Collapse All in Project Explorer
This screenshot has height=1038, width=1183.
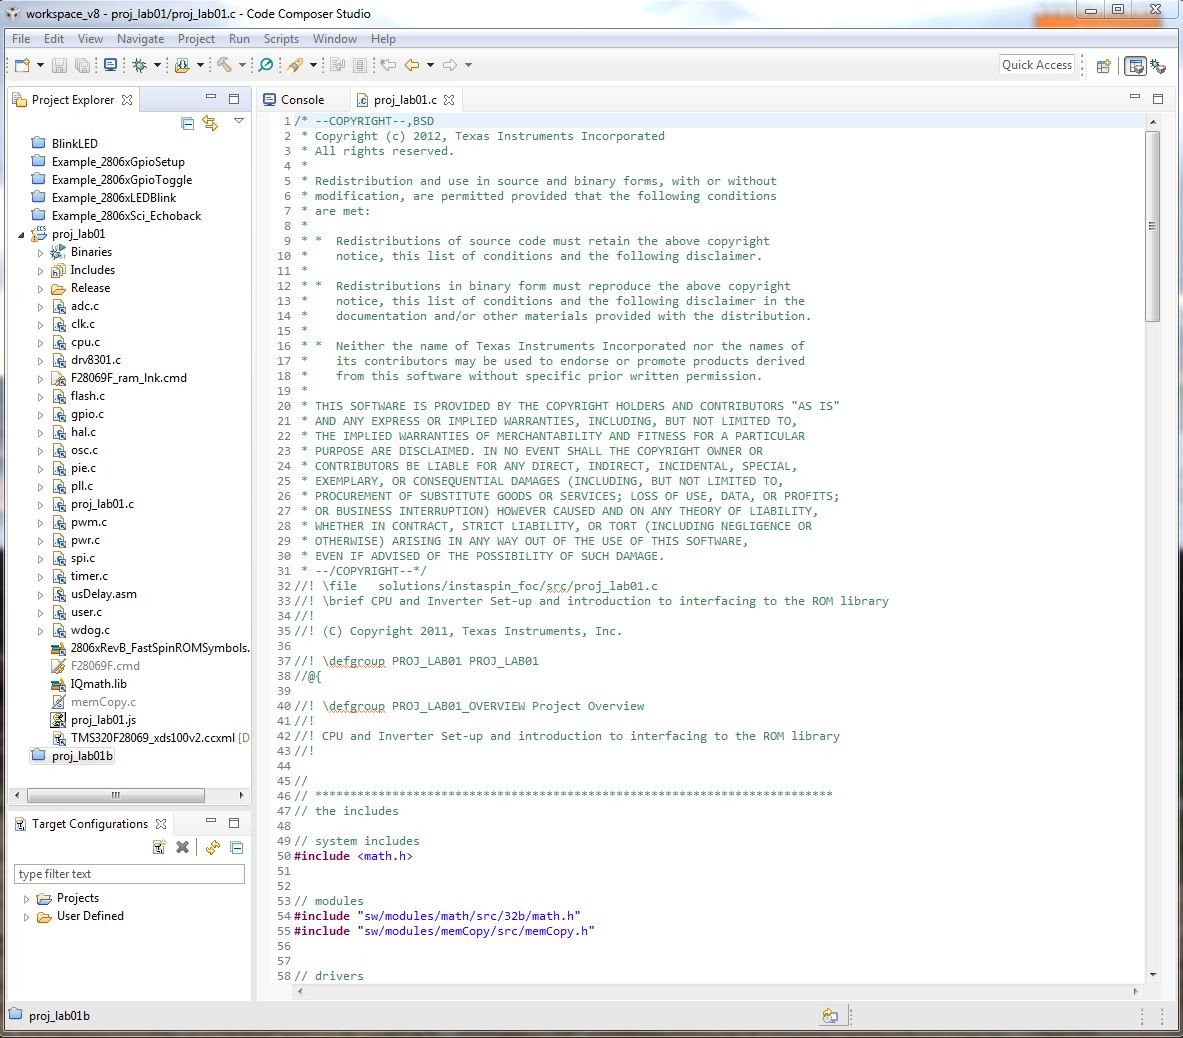point(188,123)
